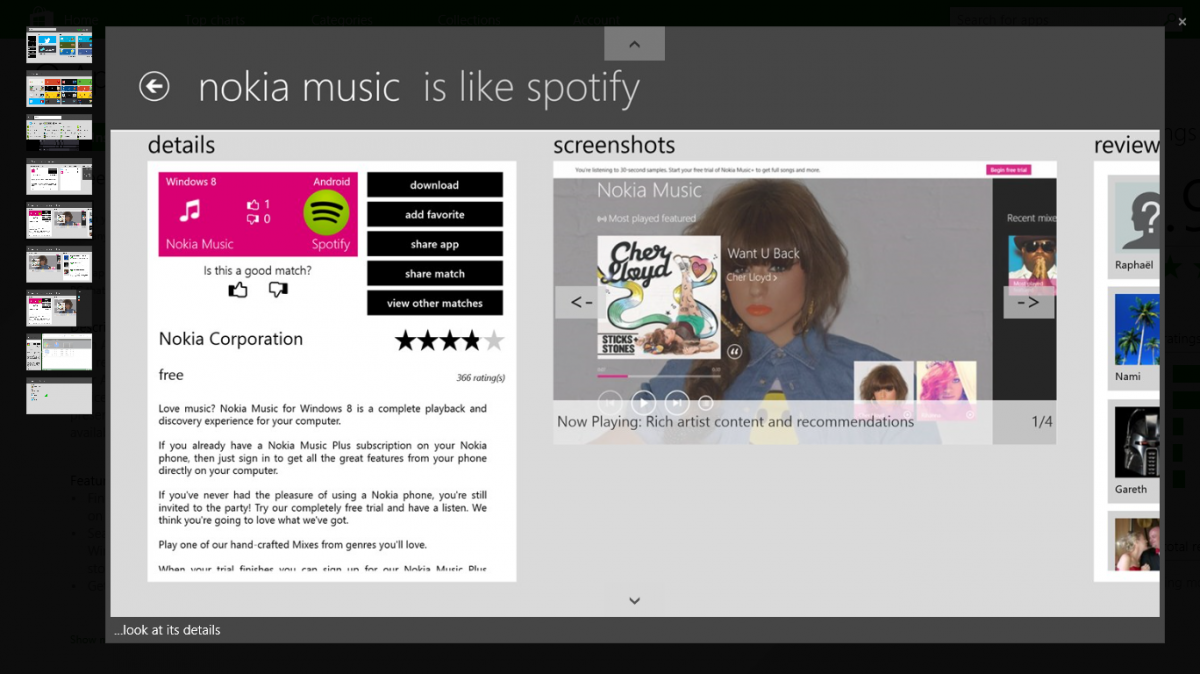This screenshot has height=674, width=1200.
Task: Click the share app button
Action: [435, 244]
